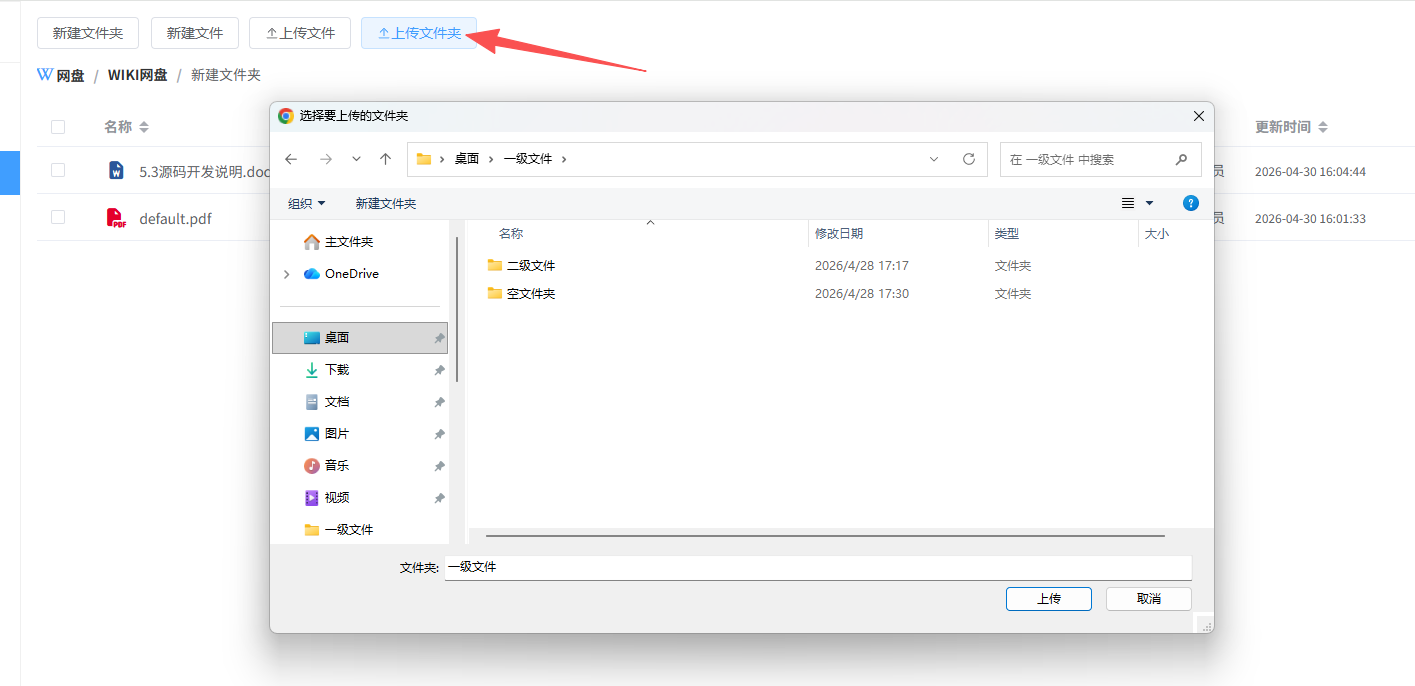This screenshot has width=1415, height=686.
Task: Unpin 下载 using its pin icon
Action: 439,371
